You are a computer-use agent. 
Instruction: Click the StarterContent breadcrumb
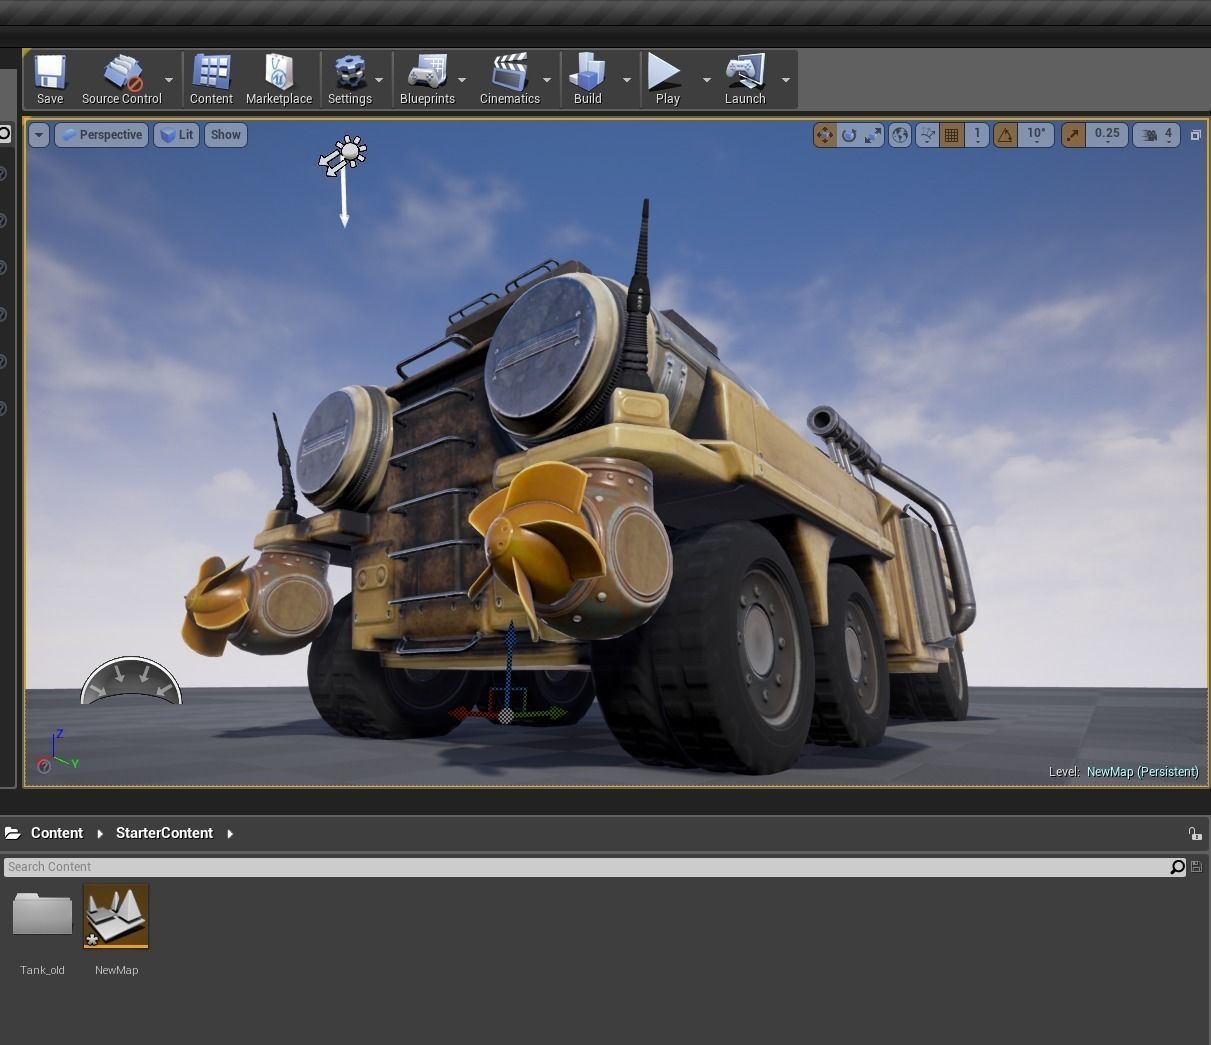click(164, 833)
